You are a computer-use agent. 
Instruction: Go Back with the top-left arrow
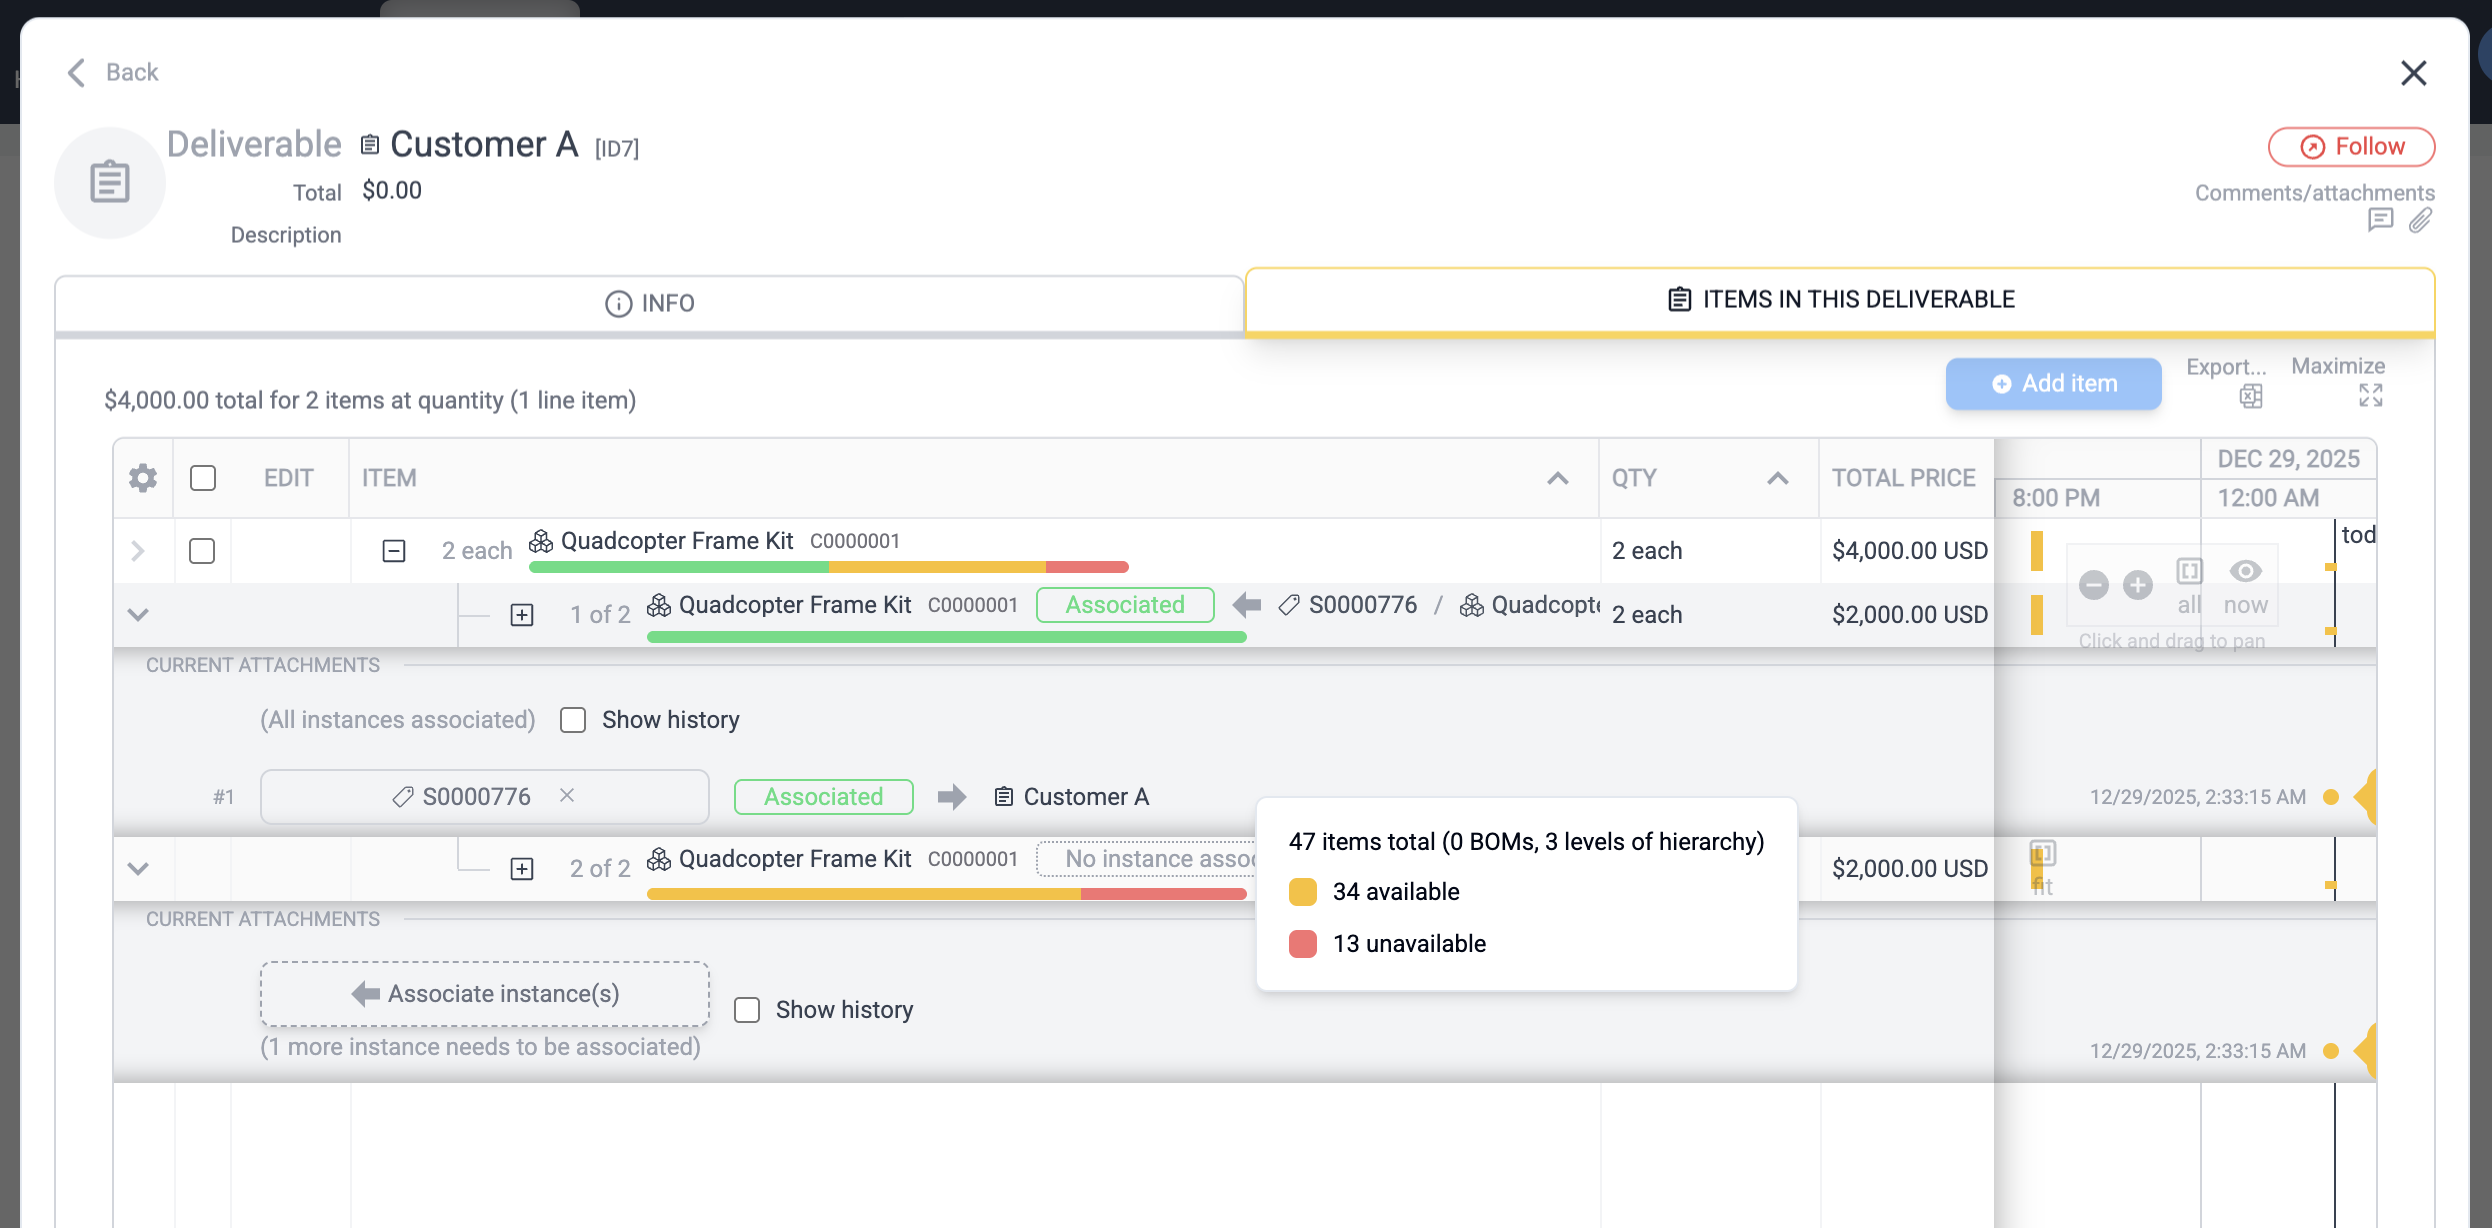77,72
